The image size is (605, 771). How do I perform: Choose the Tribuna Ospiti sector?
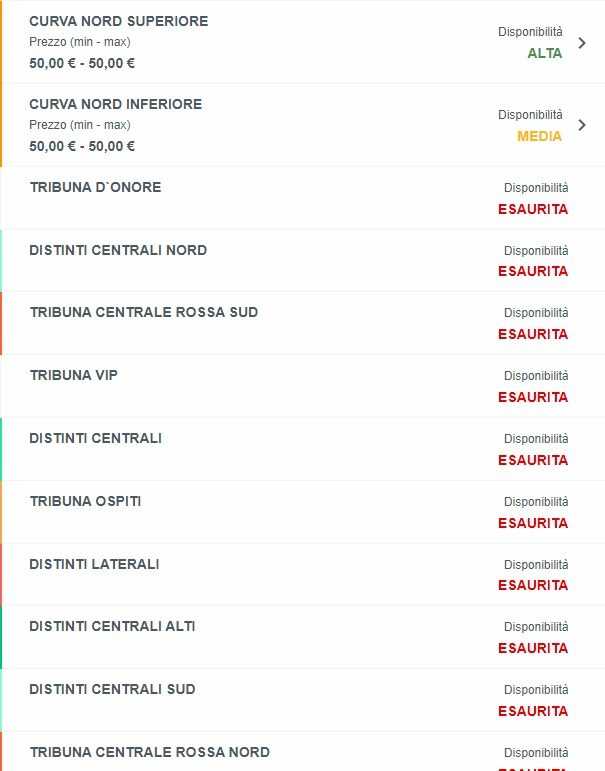tap(86, 501)
